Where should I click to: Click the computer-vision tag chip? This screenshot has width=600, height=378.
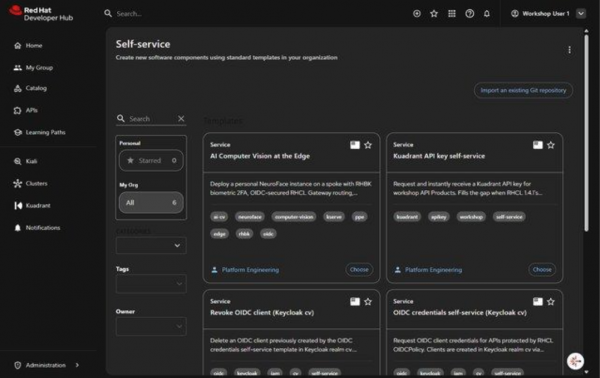point(294,217)
